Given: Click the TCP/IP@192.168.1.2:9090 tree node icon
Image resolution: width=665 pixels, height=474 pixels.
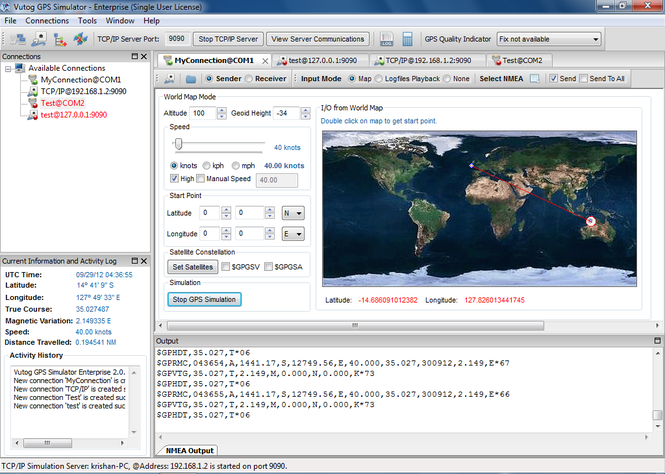Looking at the screenshot, I should [x=33, y=91].
